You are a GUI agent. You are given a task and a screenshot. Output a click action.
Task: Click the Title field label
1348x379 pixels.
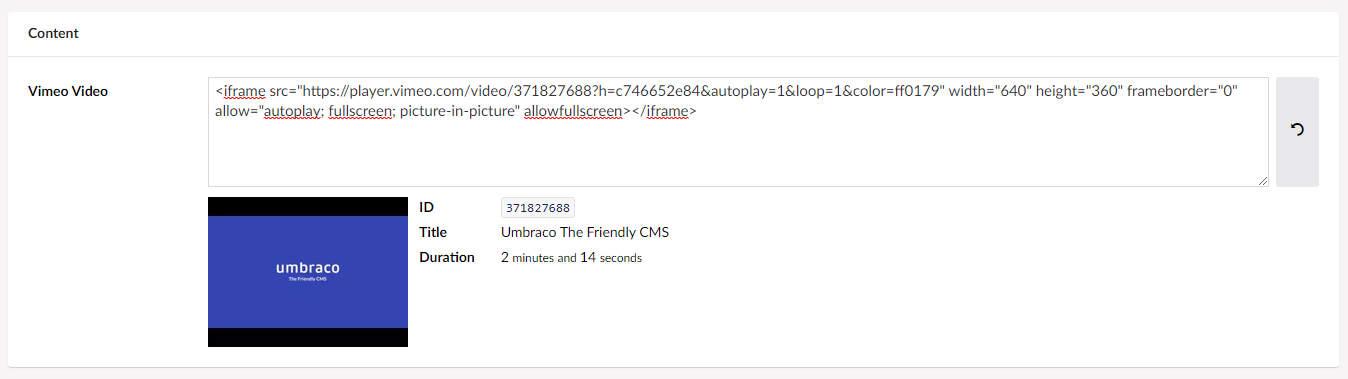coord(432,232)
